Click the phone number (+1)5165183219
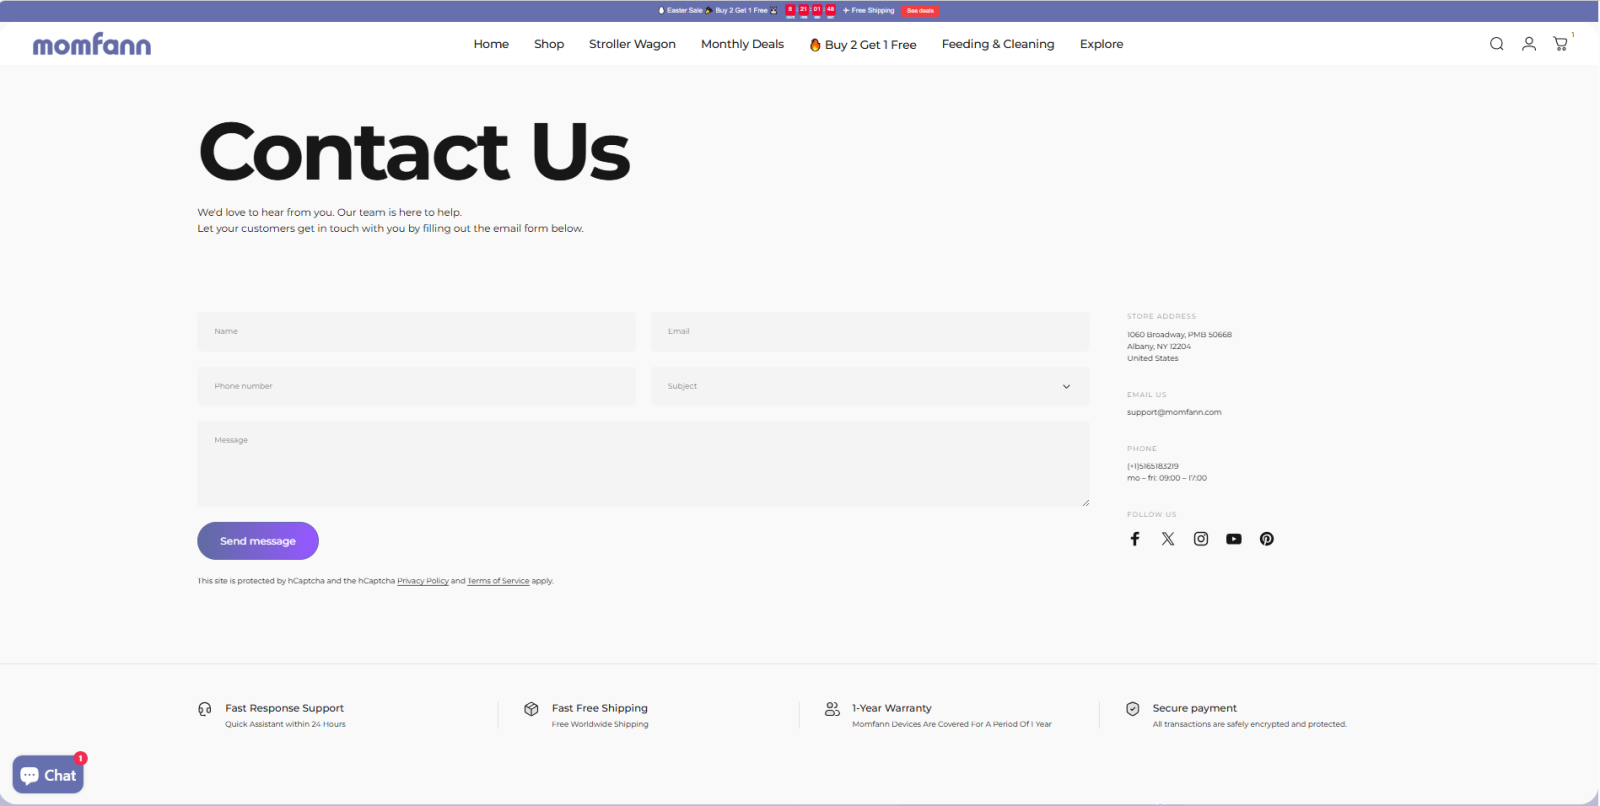The image size is (1600, 806). [x=1153, y=466]
